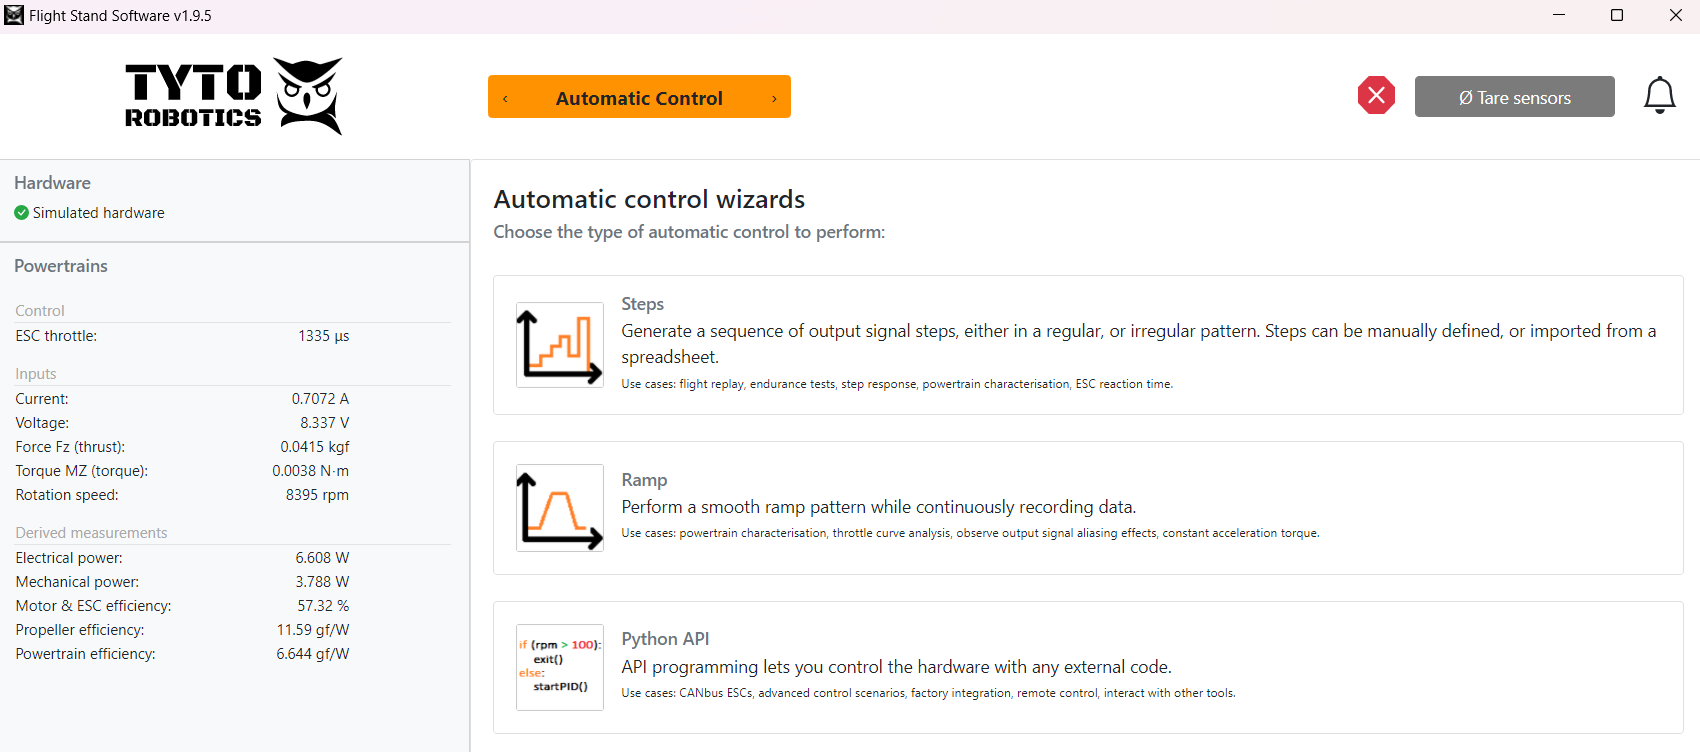Click the Tyto Robotics owl logo
Screen dimensions: 1700x752
pos(308,96)
